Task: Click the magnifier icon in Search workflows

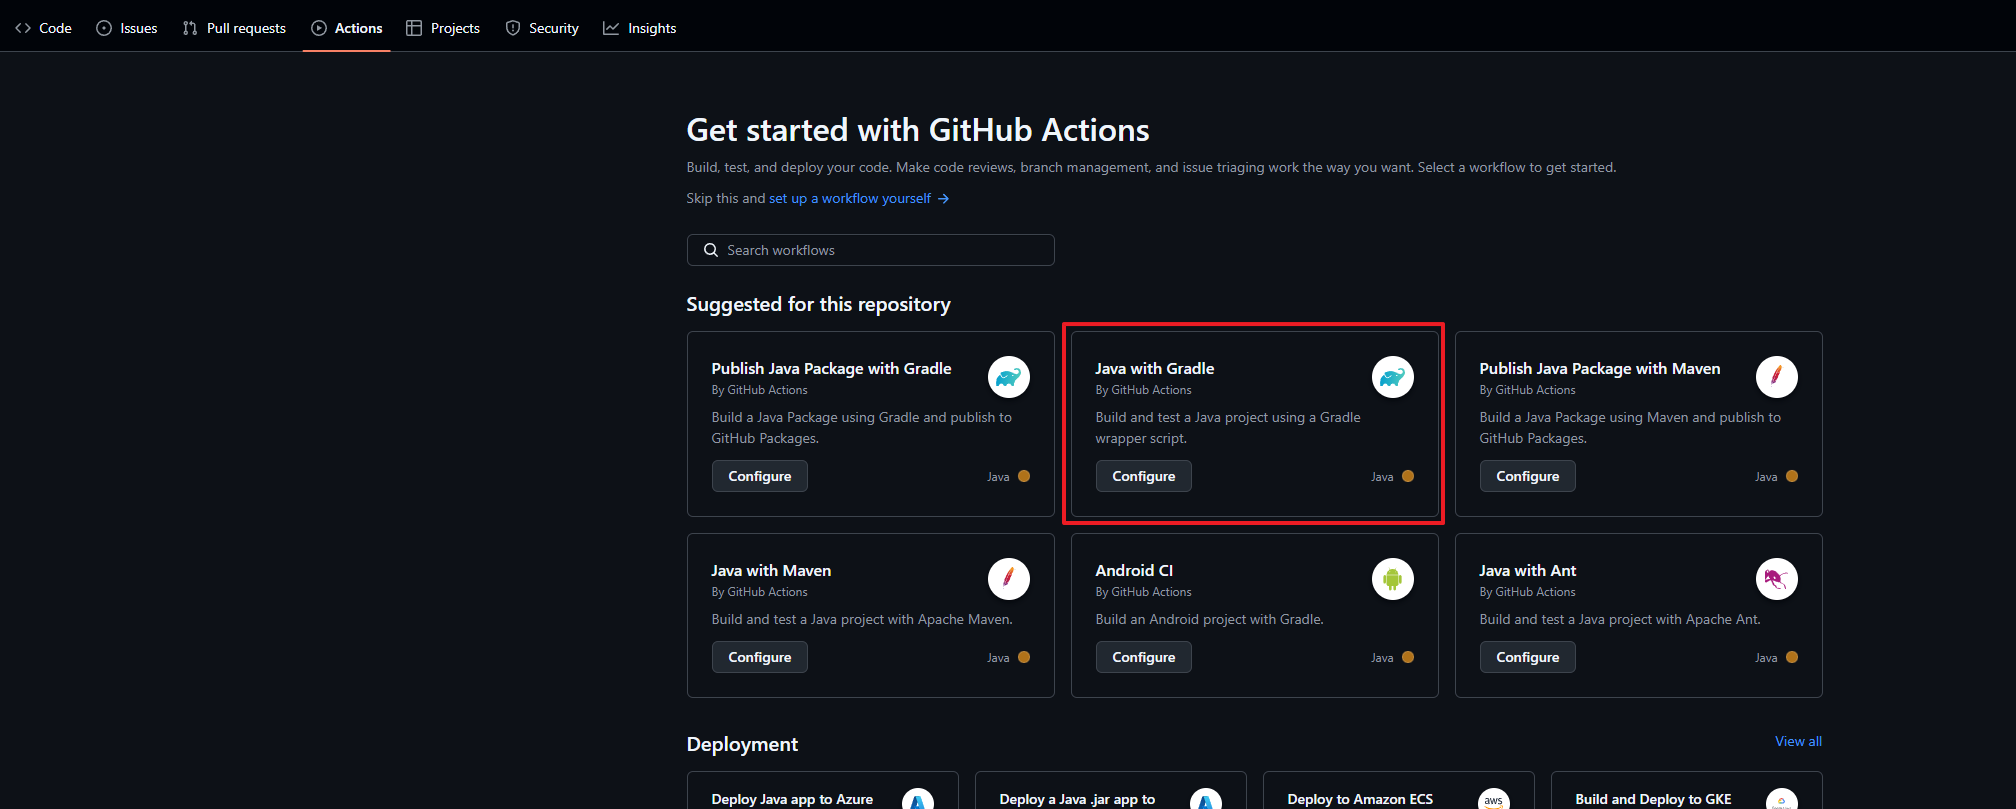Action: 711,250
